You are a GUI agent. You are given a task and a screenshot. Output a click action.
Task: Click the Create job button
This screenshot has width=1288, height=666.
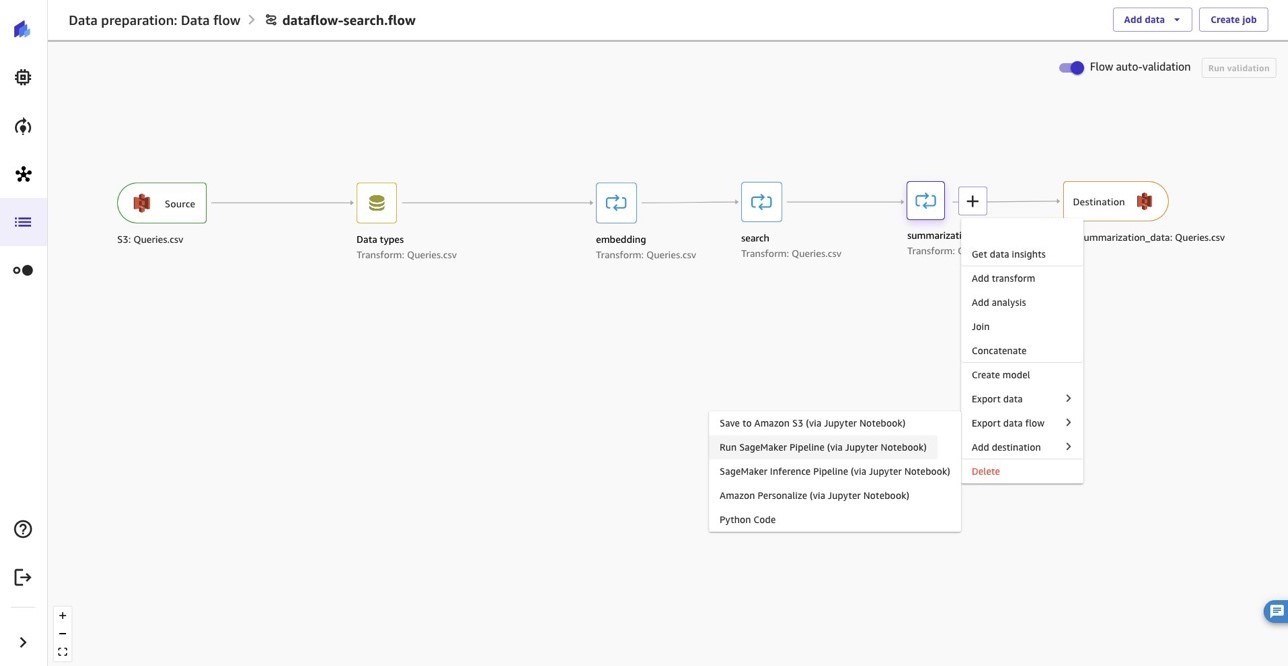coord(1234,20)
